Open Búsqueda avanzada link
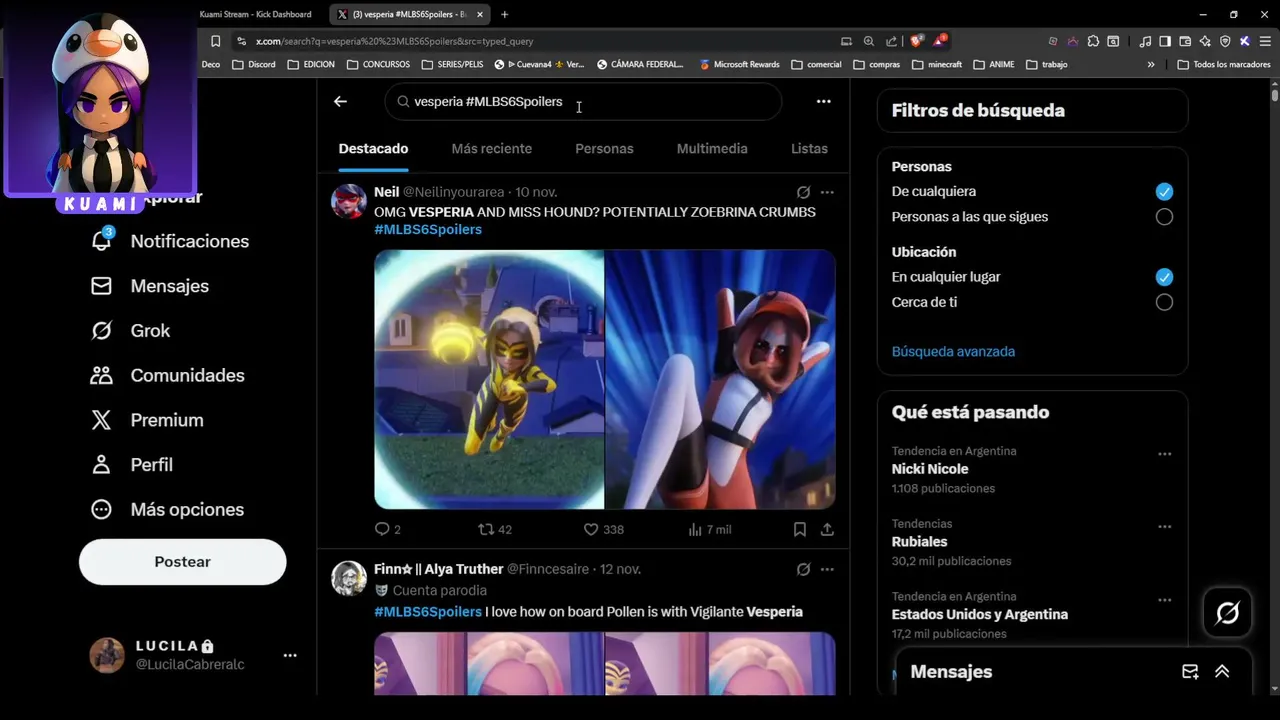Screen dimensions: 1280x720 click(x=953, y=351)
